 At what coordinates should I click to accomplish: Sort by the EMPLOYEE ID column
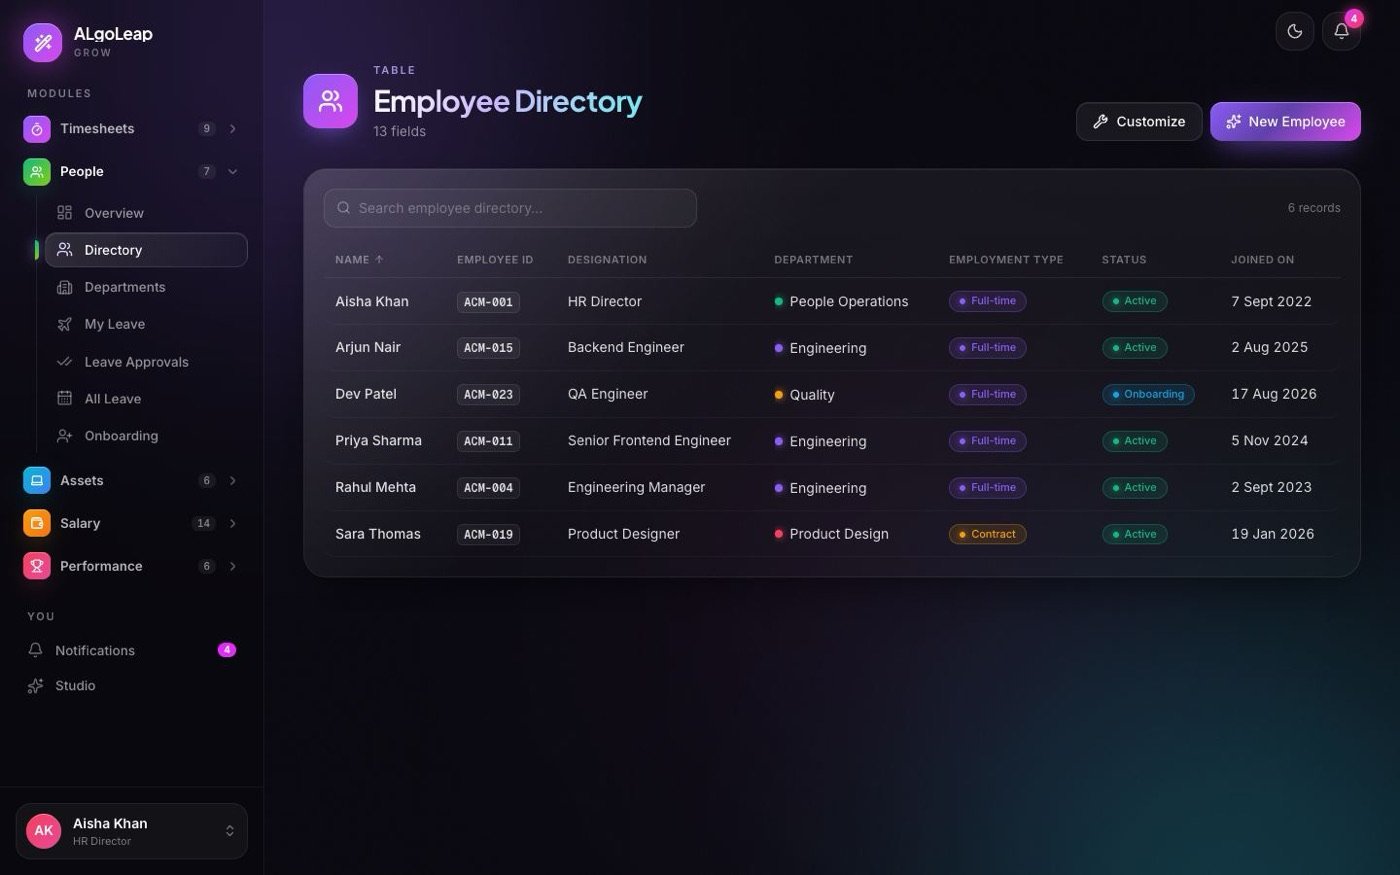[495, 260]
